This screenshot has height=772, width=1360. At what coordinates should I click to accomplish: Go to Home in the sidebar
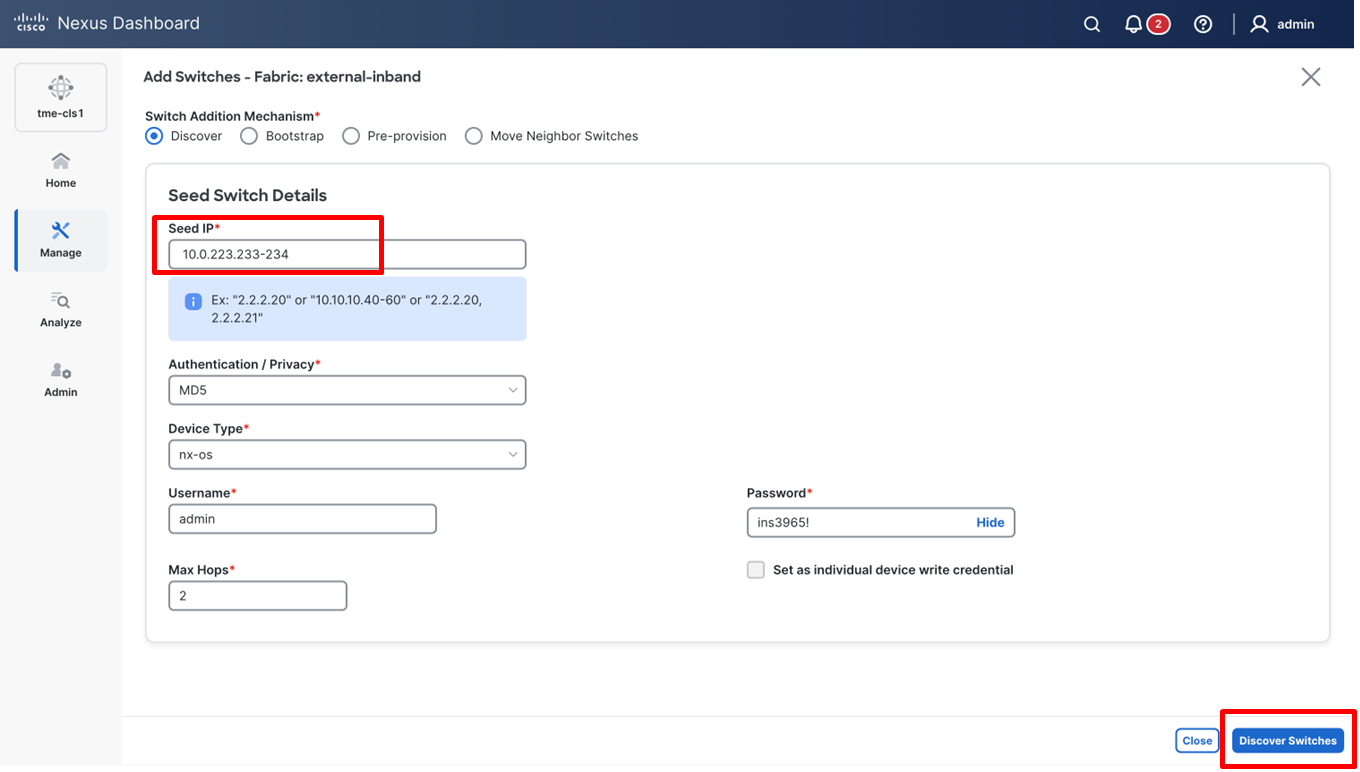point(61,170)
